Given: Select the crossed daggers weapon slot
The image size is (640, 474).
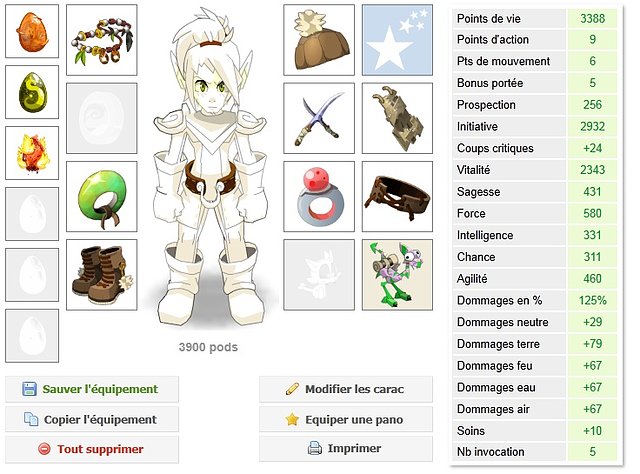Looking at the screenshot, I should click(319, 118).
